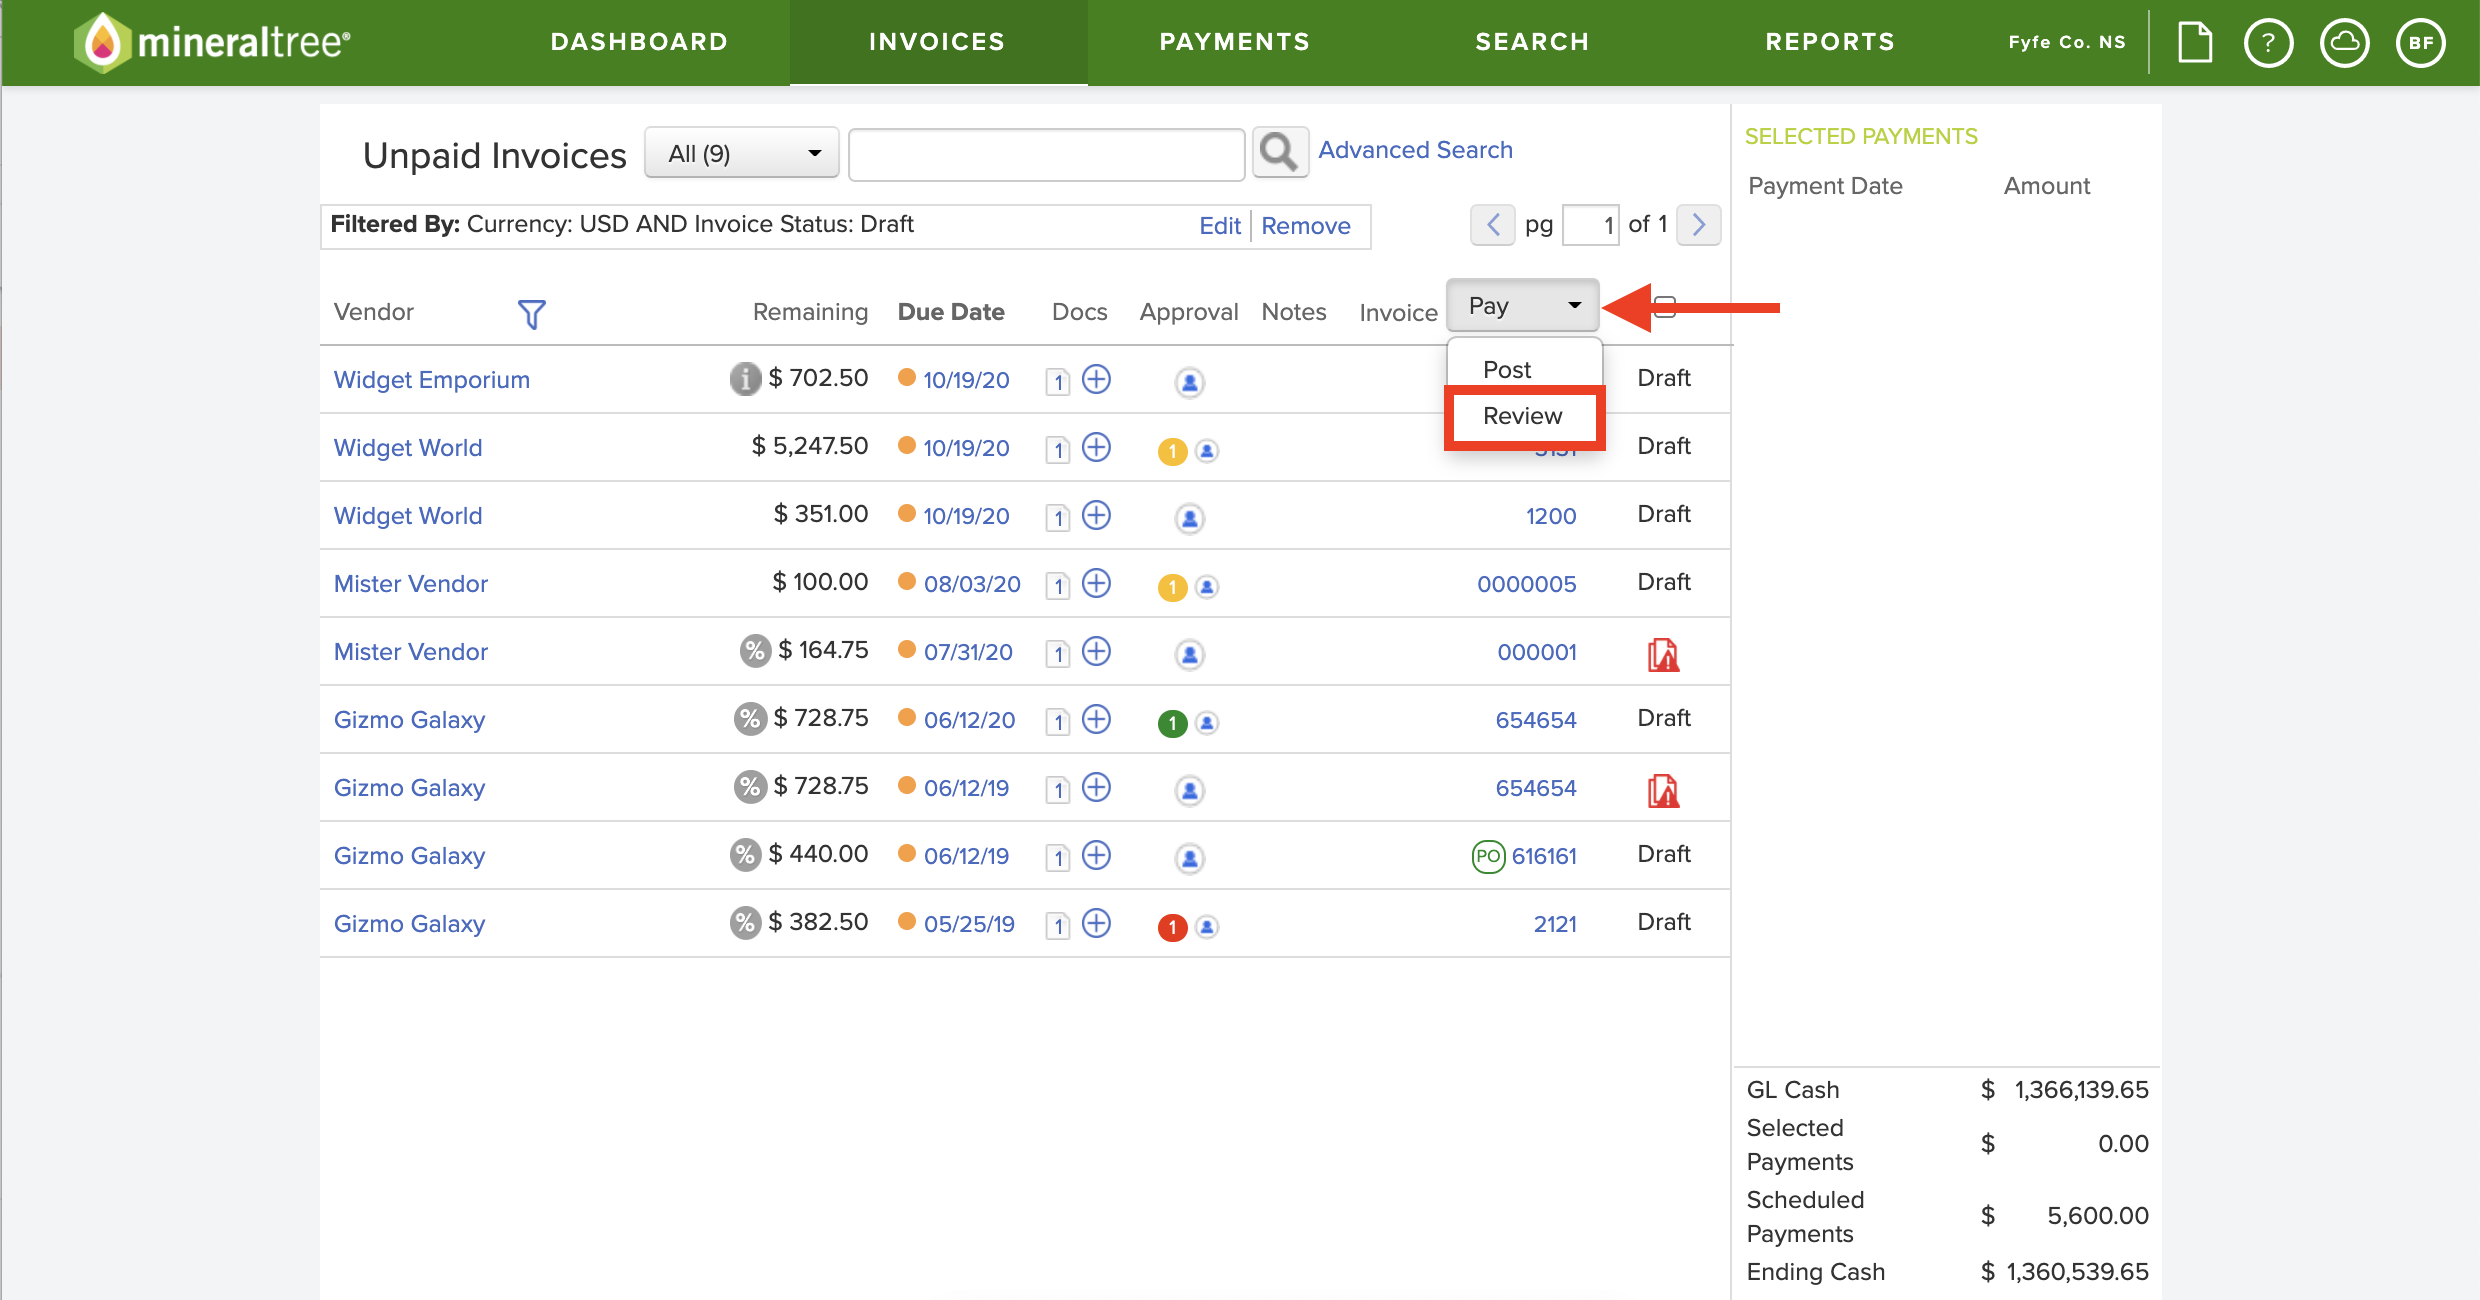
Task: Toggle the select-all checkbox next to Pay
Action: tap(1665, 306)
